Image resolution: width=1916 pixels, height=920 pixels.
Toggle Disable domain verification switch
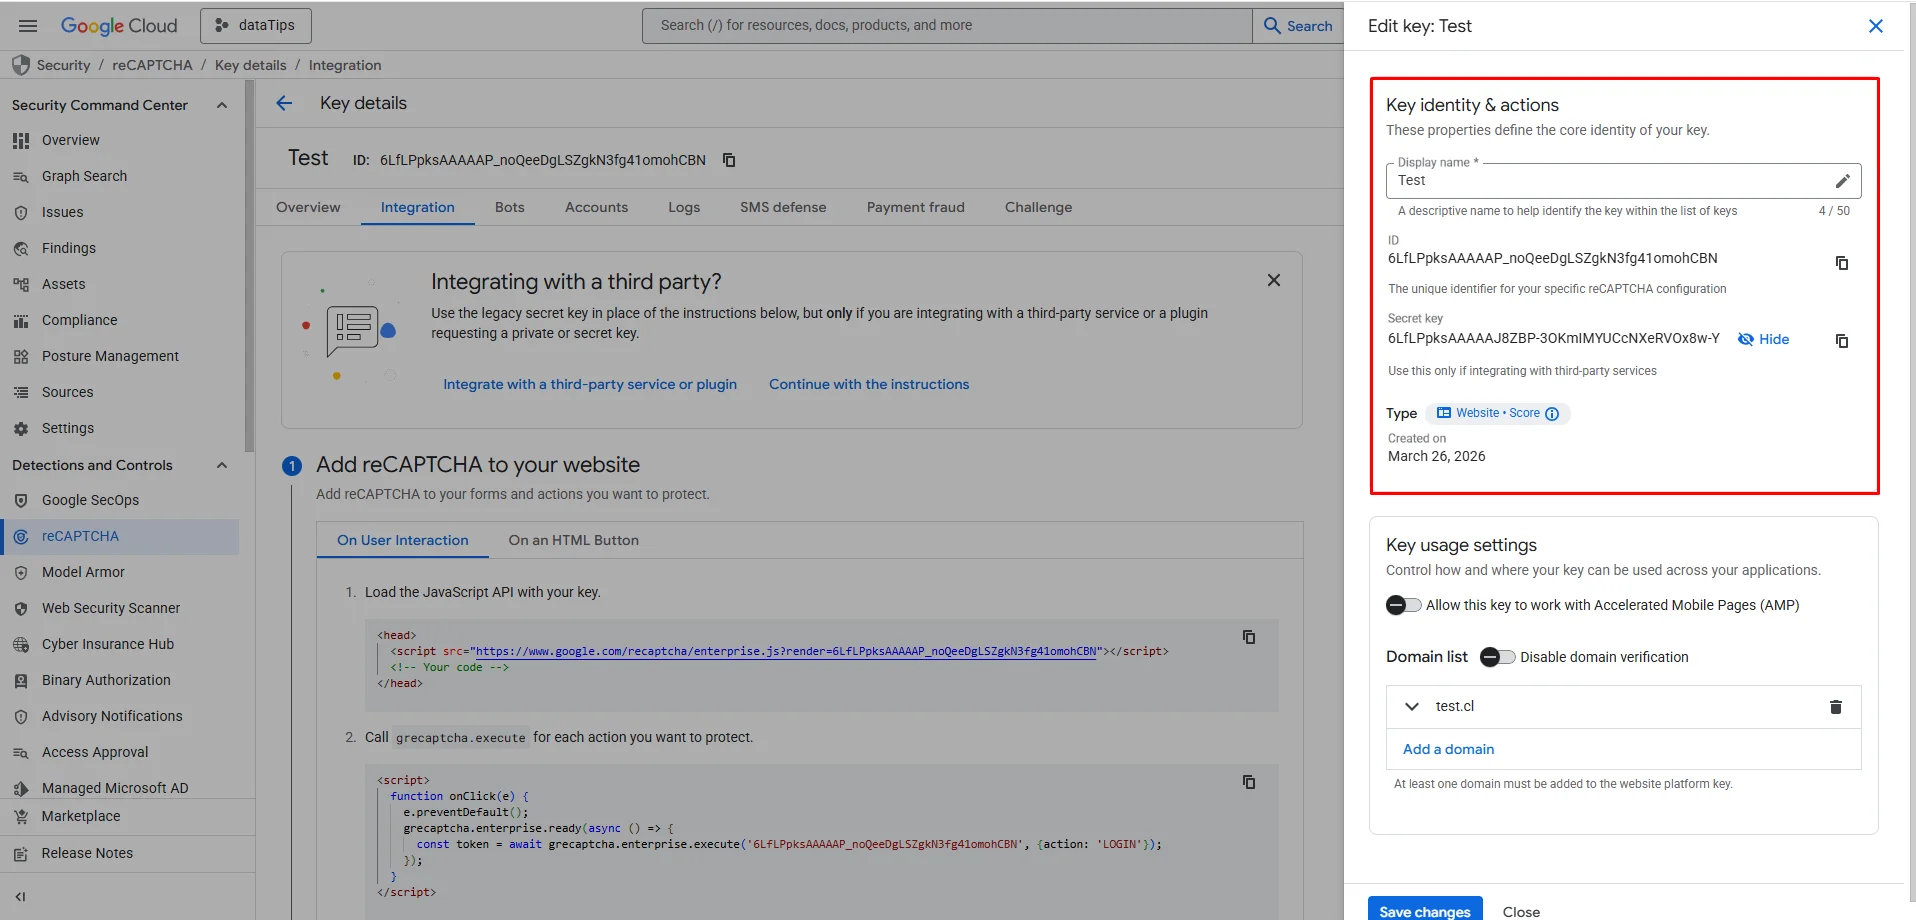[x=1497, y=657]
